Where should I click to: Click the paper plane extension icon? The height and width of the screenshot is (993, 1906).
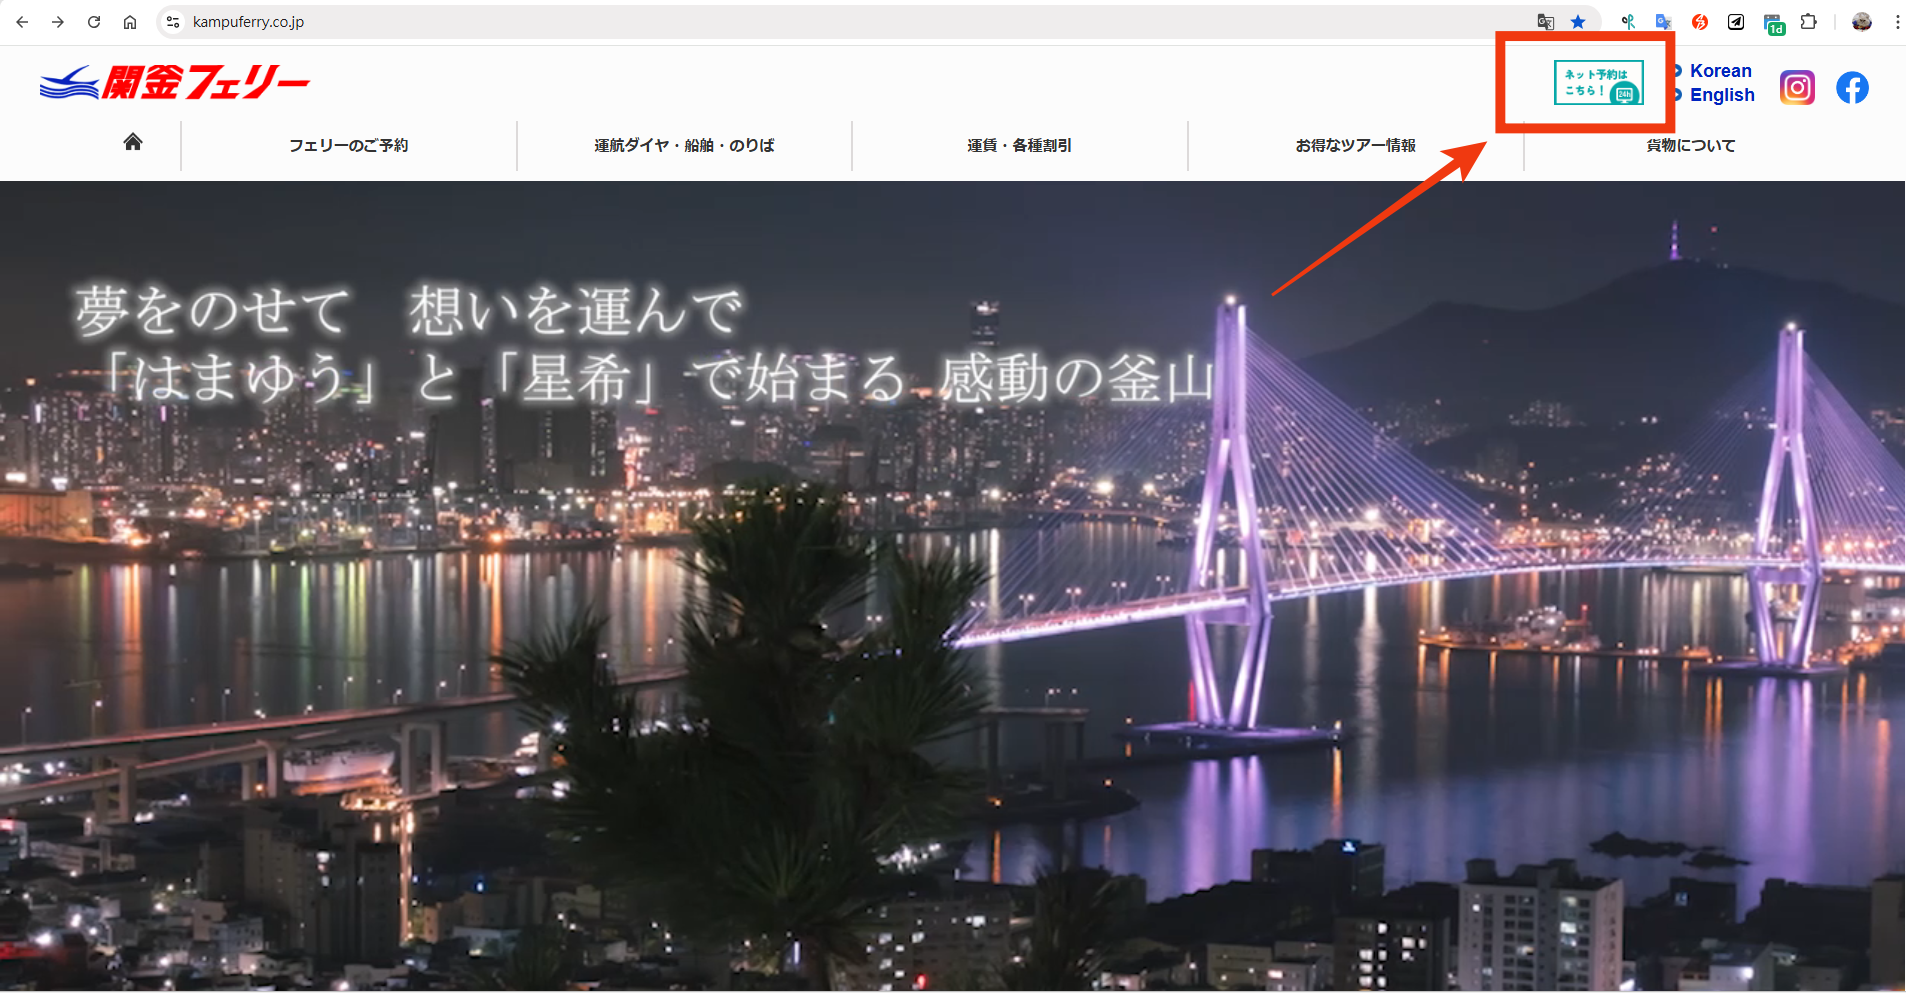point(1736,22)
